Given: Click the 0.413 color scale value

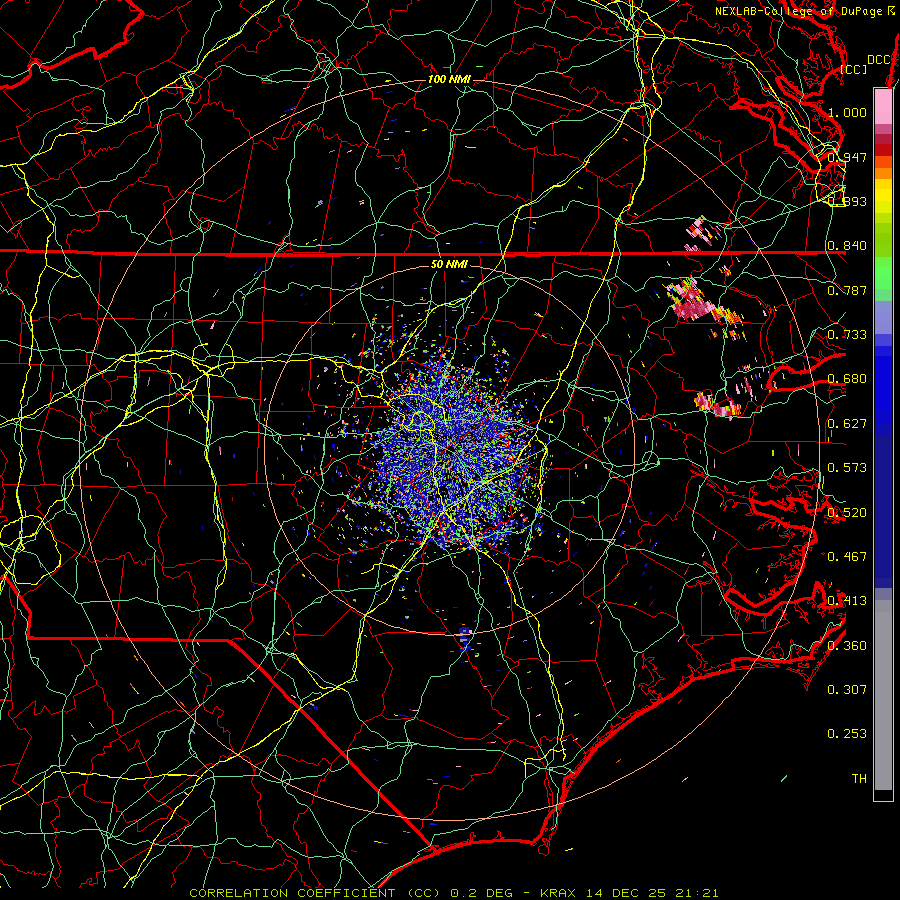Looking at the screenshot, I should [847, 601].
